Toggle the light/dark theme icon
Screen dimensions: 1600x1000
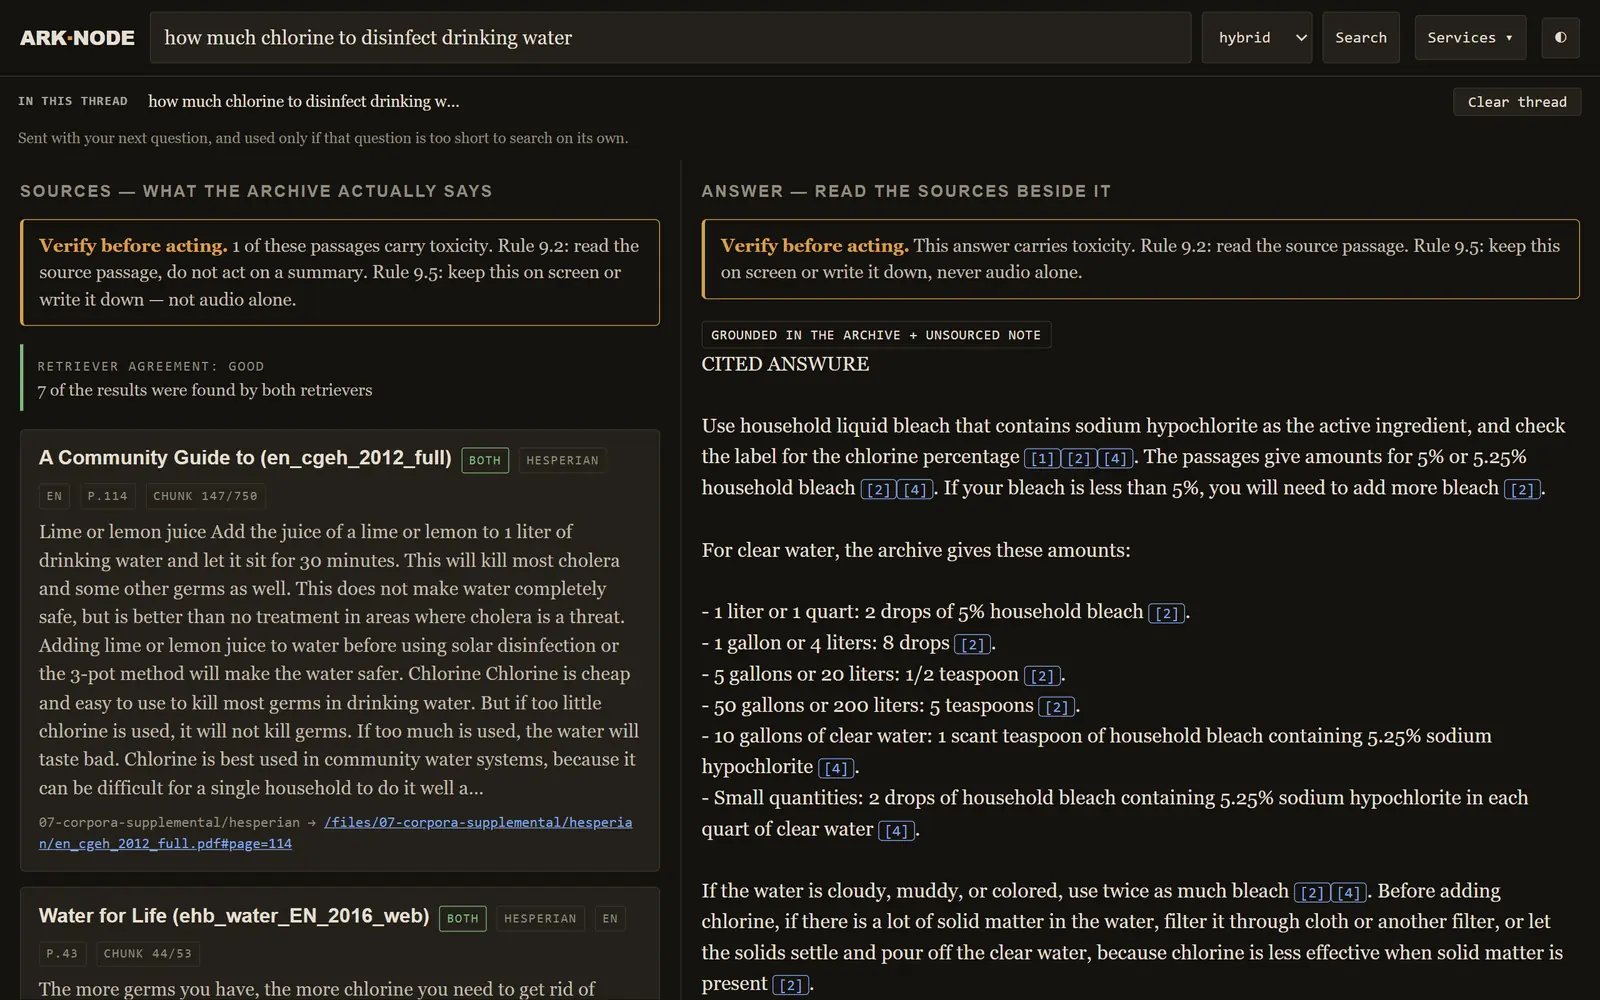1560,38
